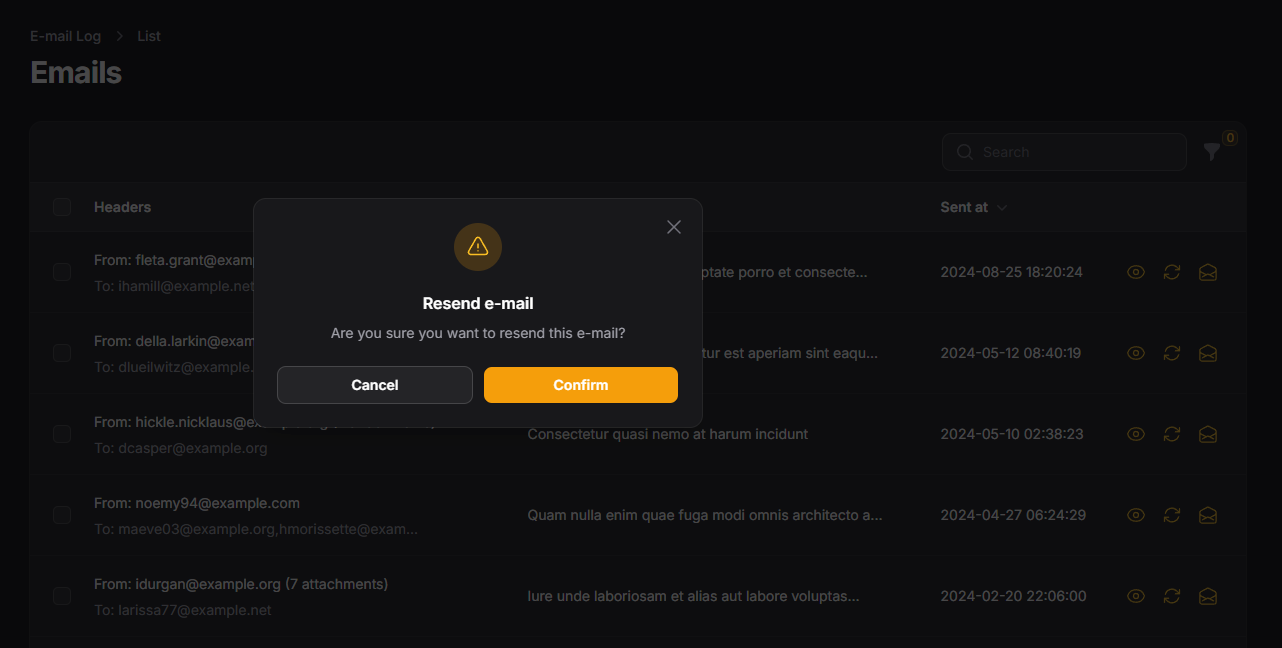
Task: Resend the email from idurgan@example.org
Action: pyautogui.click(x=1172, y=596)
